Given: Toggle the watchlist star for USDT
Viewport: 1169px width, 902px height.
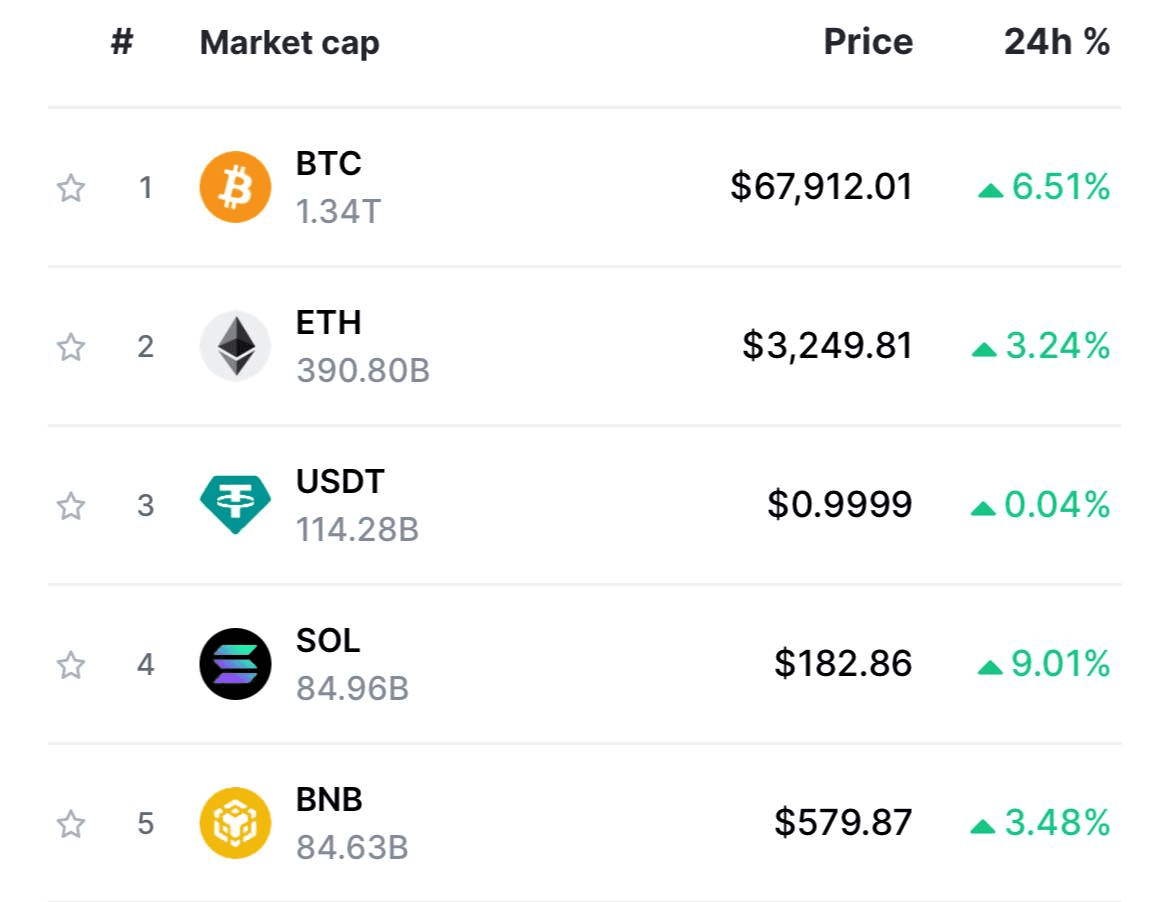Looking at the screenshot, I should pos(71,505).
